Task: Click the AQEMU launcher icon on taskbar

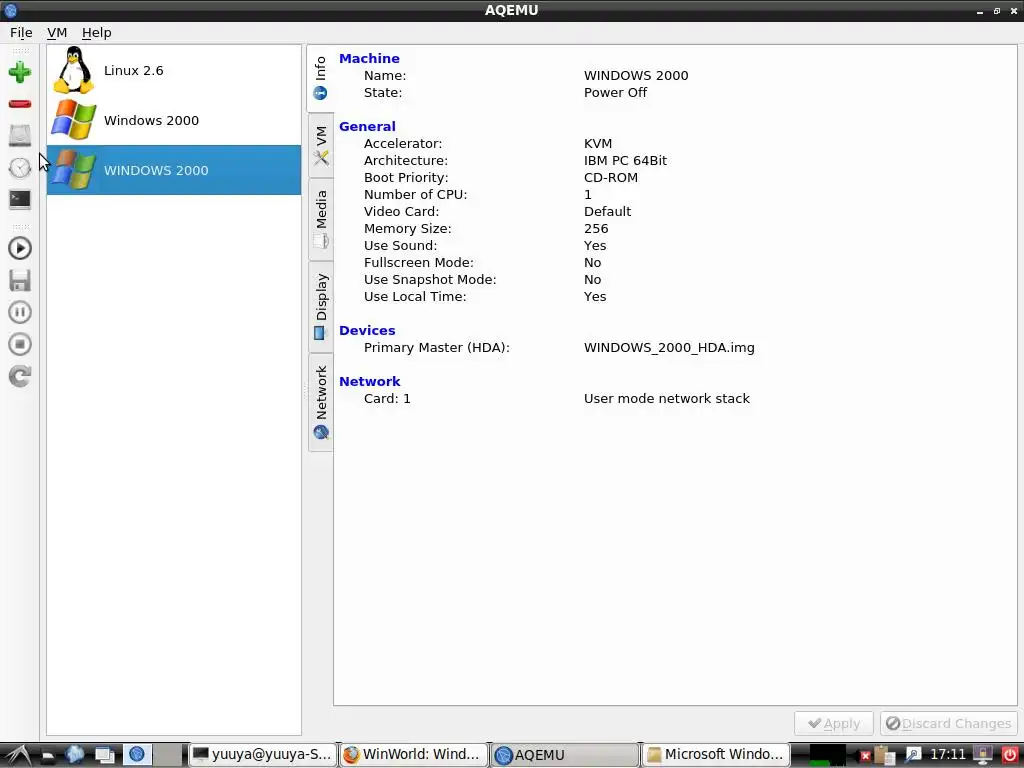Action: point(136,754)
